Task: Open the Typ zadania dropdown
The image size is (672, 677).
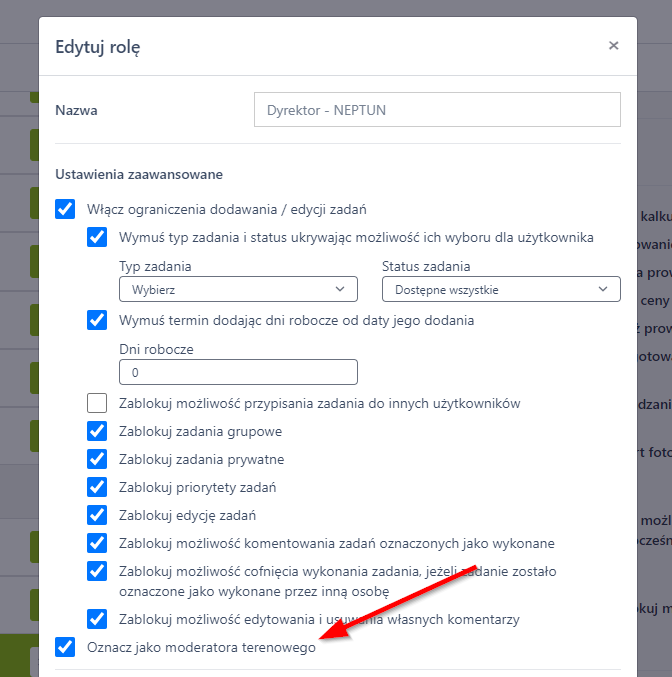Action: point(237,290)
